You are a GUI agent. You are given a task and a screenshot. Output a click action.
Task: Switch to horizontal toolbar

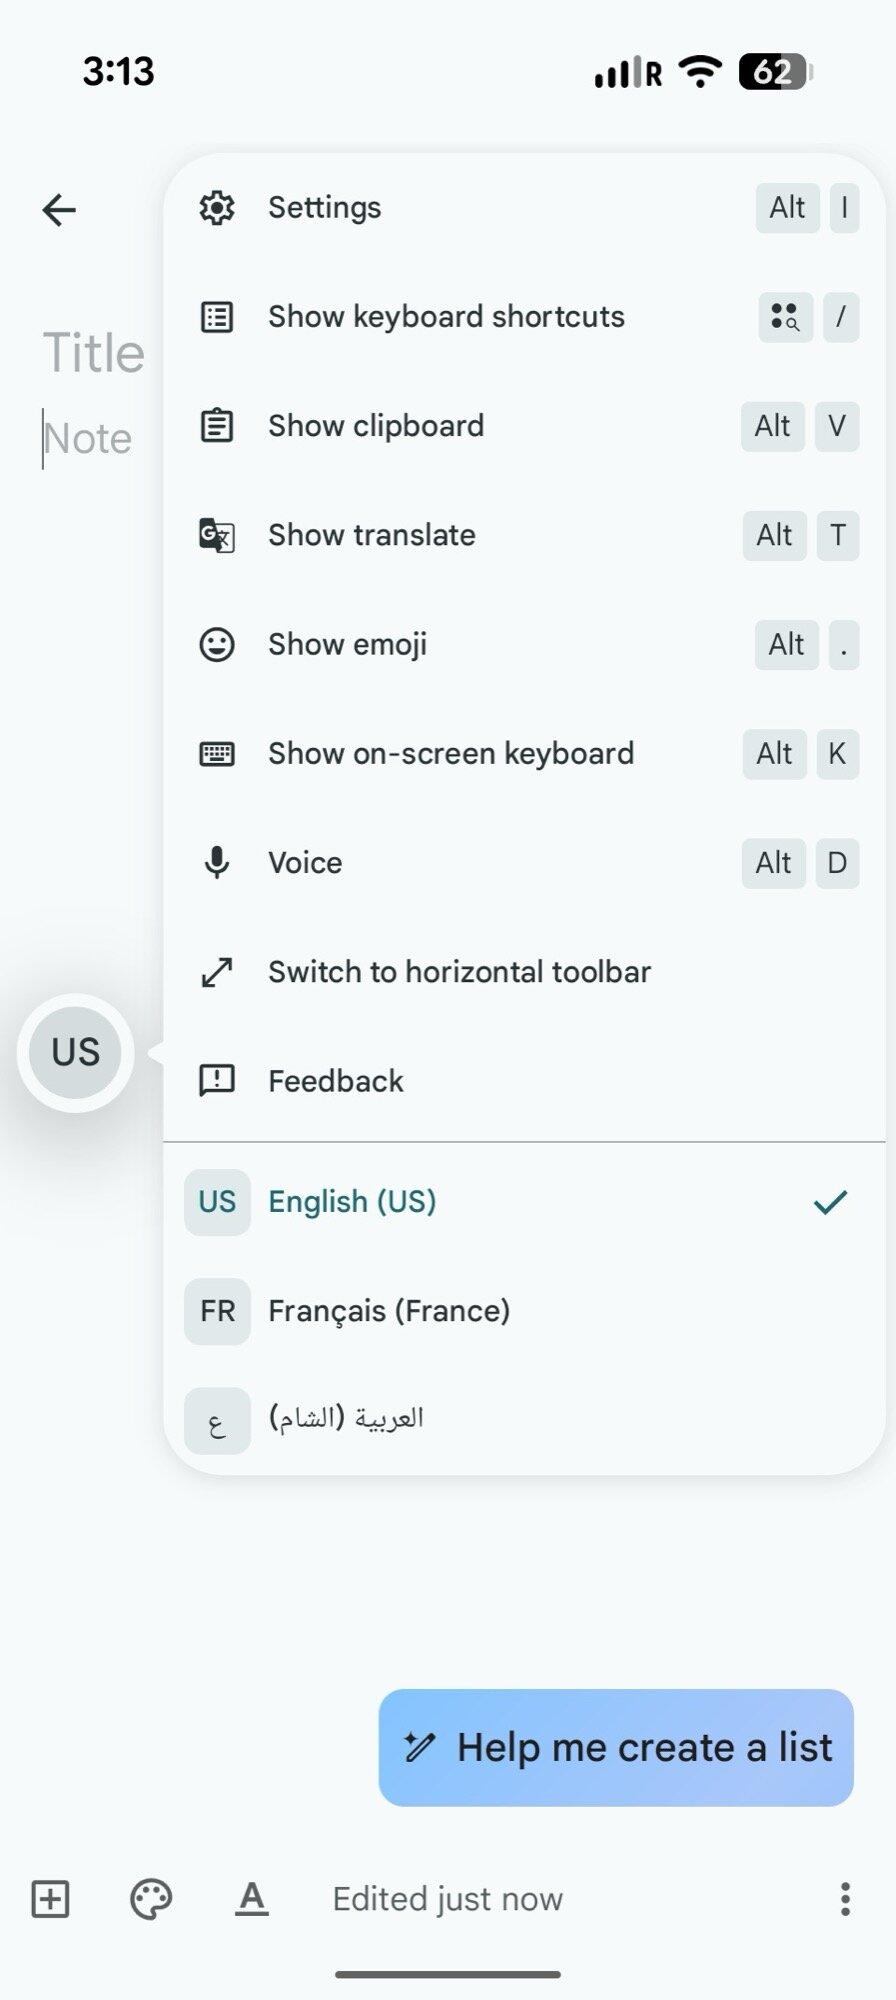(x=459, y=972)
